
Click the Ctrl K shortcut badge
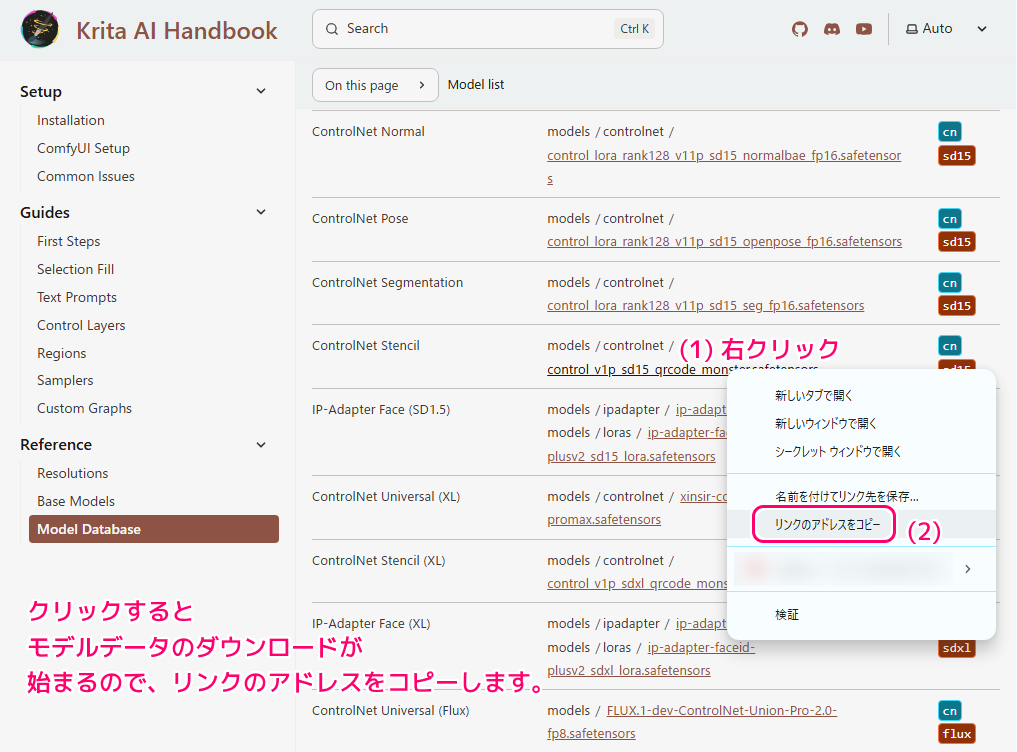pos(634,29)
